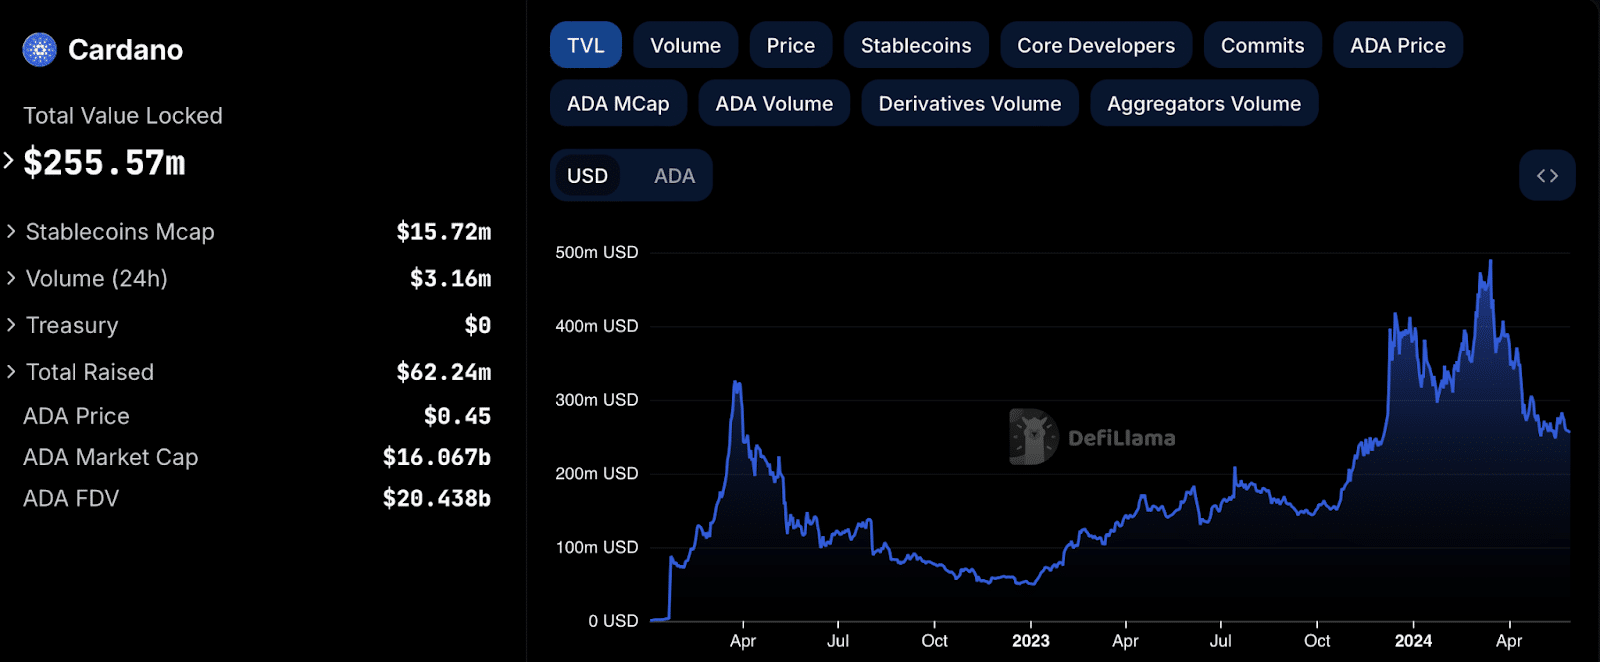
Task: Click the ADA Market Cap label
Action: click(110, 457)
